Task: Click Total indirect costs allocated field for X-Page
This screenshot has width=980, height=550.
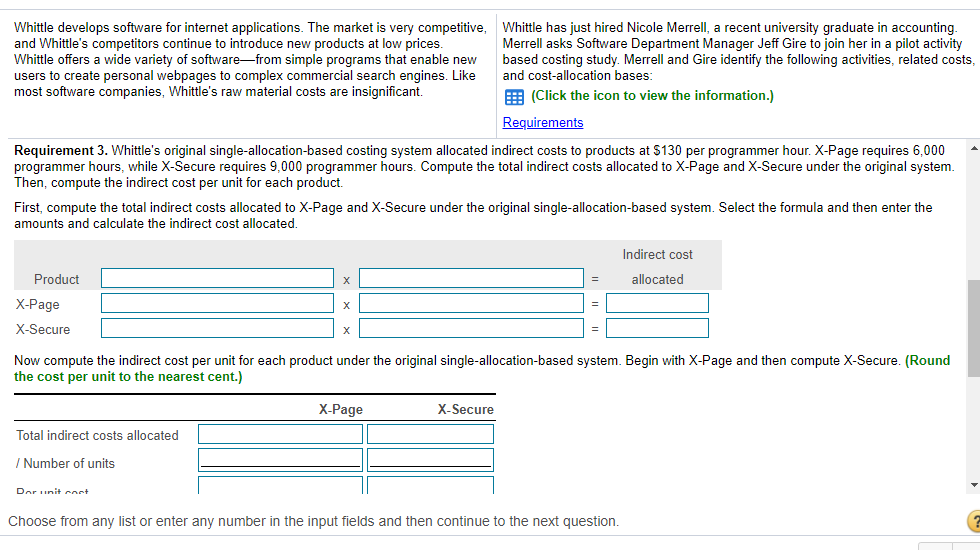Action: click(281, 434)
